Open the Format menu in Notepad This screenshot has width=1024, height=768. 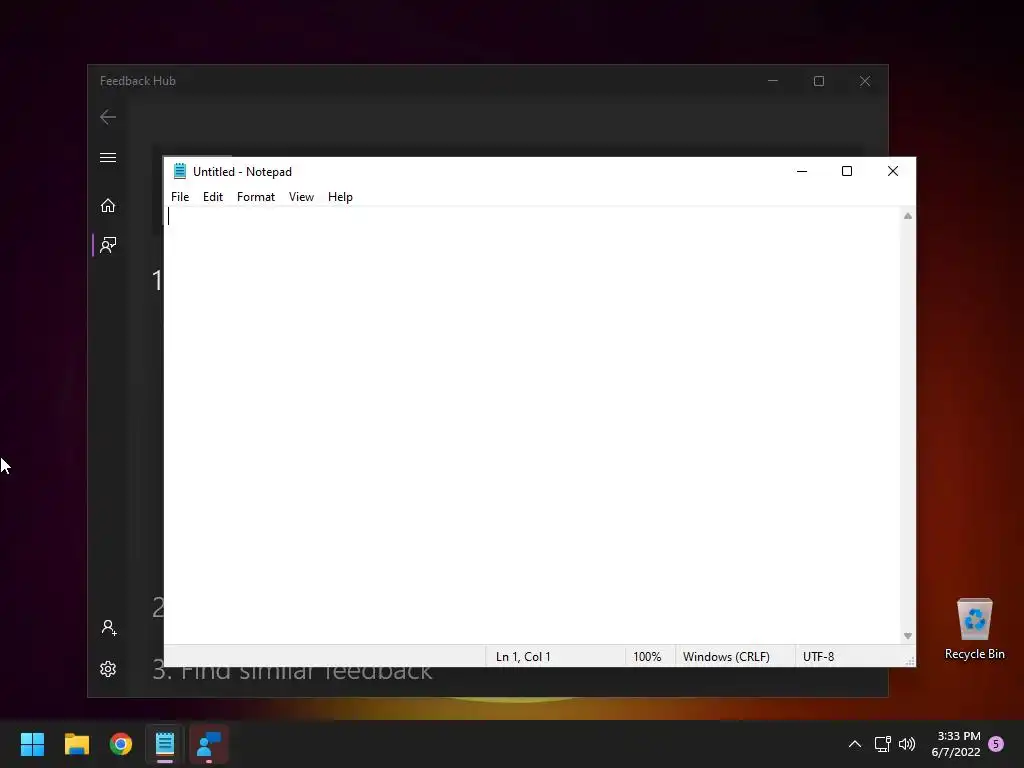tap(255, 197)
